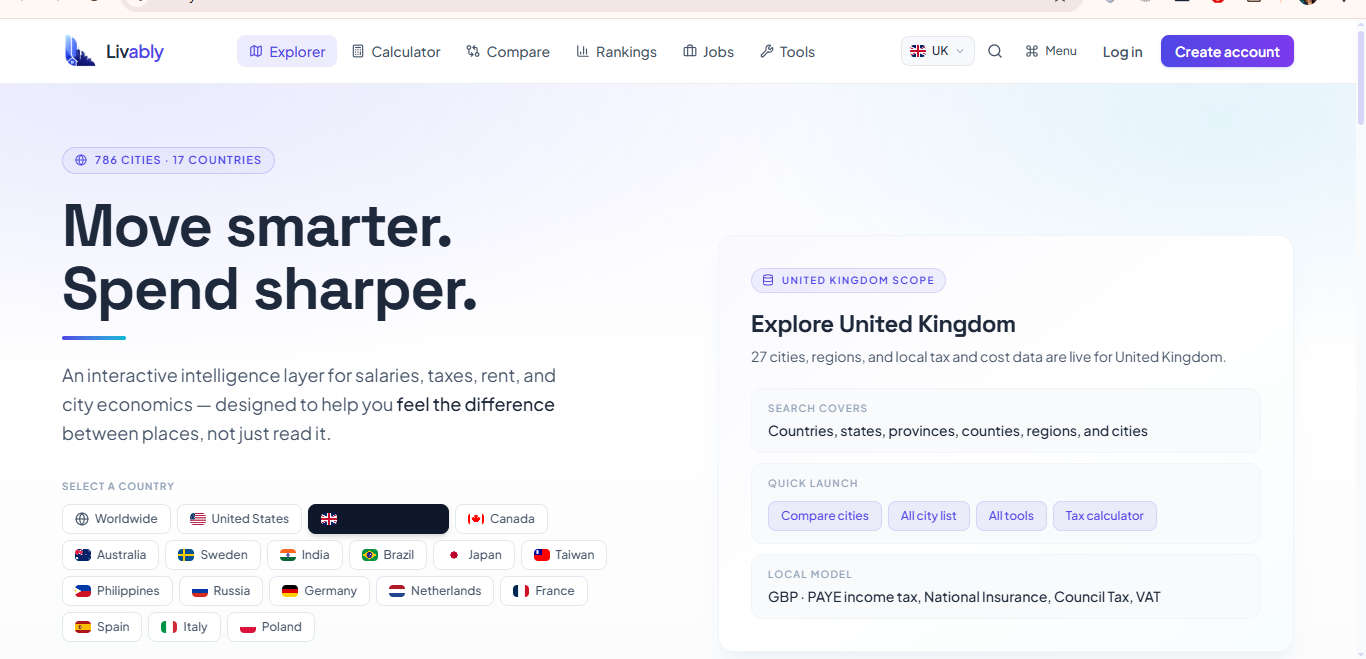Click the Livably logo icon
The width and height of the screenshot is (1366, 659).
[x=80, y=51]
